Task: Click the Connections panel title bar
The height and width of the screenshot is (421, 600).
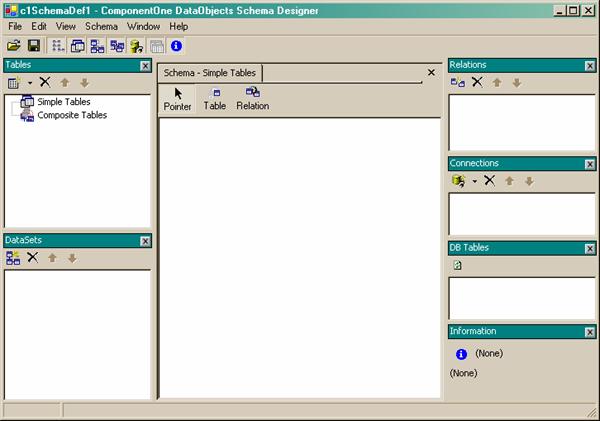Action: 522,164
